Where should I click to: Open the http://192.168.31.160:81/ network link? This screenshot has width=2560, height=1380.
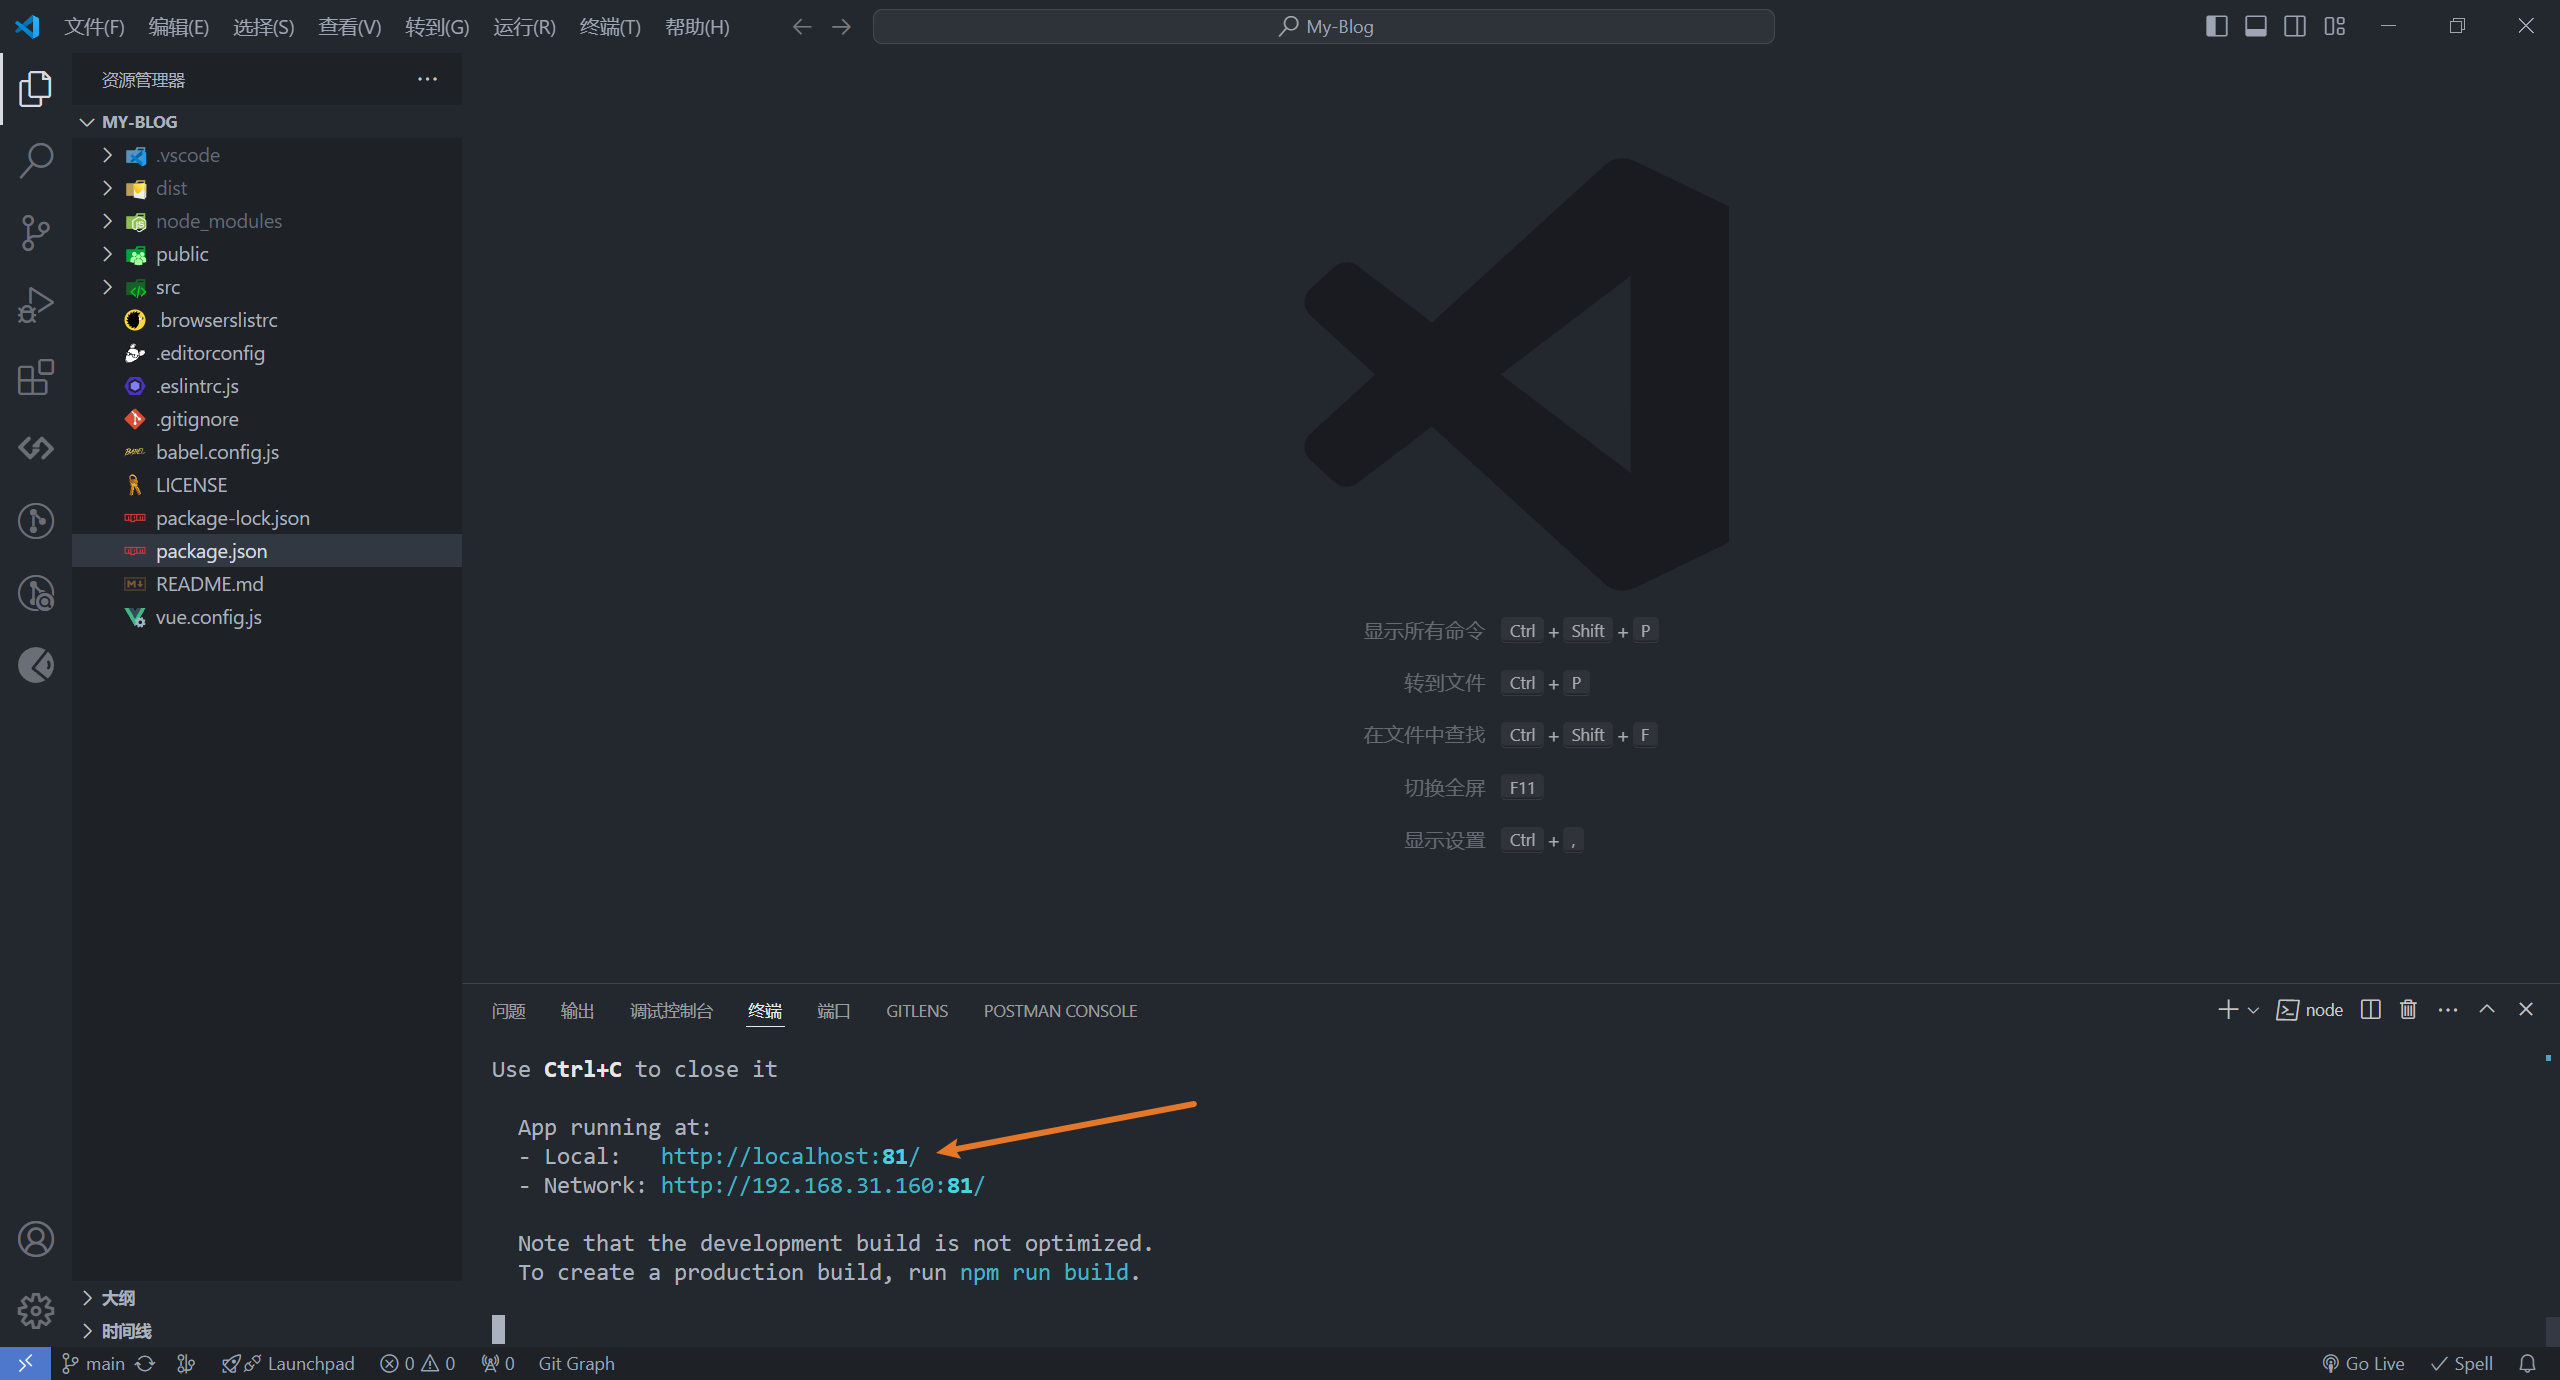click(x=823, y=1185)
